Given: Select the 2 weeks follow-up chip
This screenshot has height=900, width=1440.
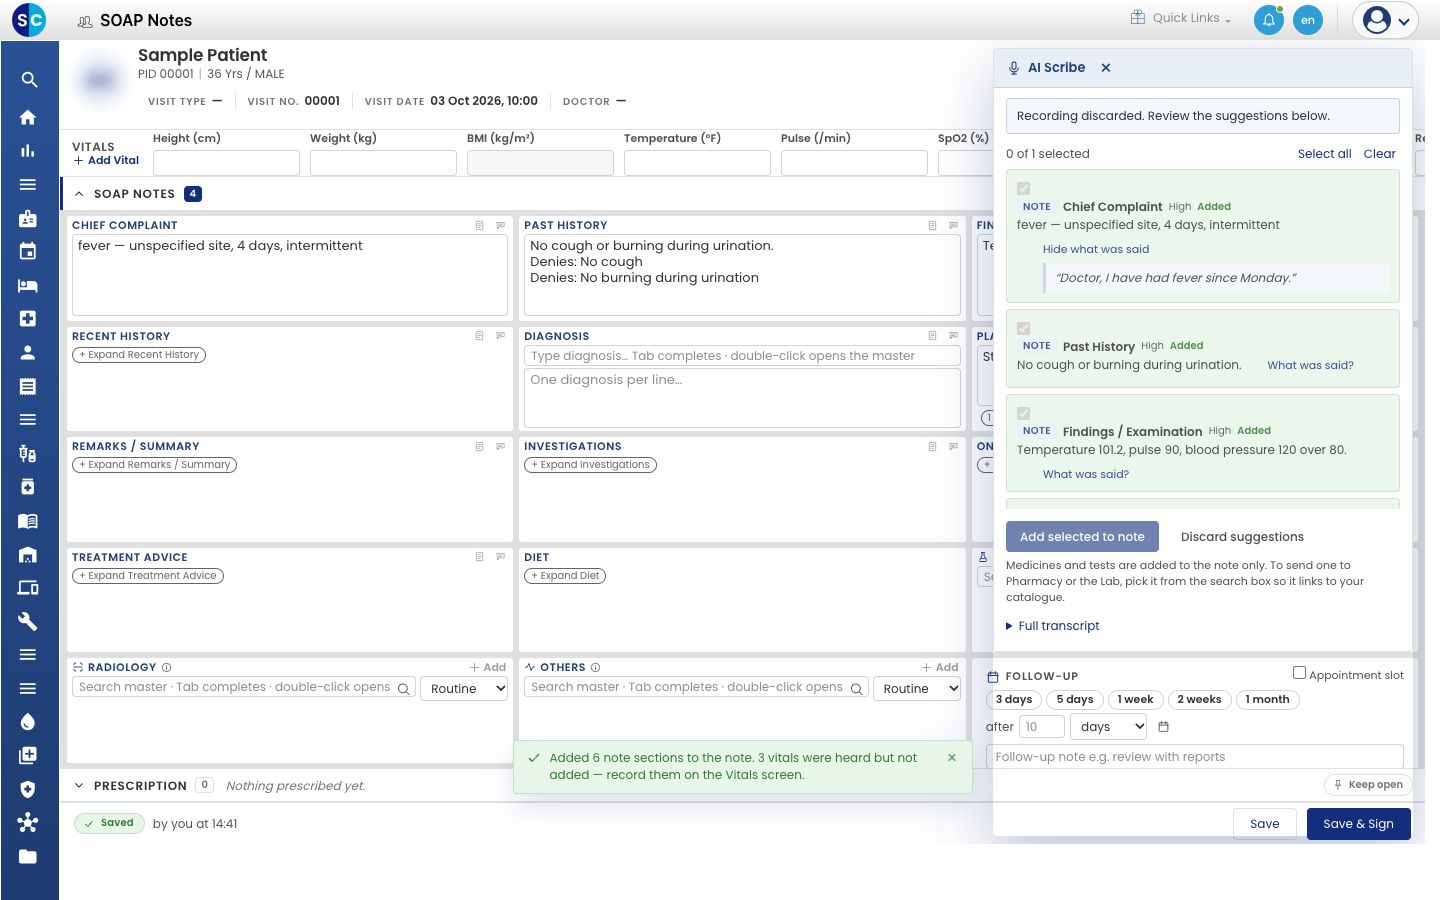Looking at the screenshot, I should pyautogui.click(x=1199, y=700).
